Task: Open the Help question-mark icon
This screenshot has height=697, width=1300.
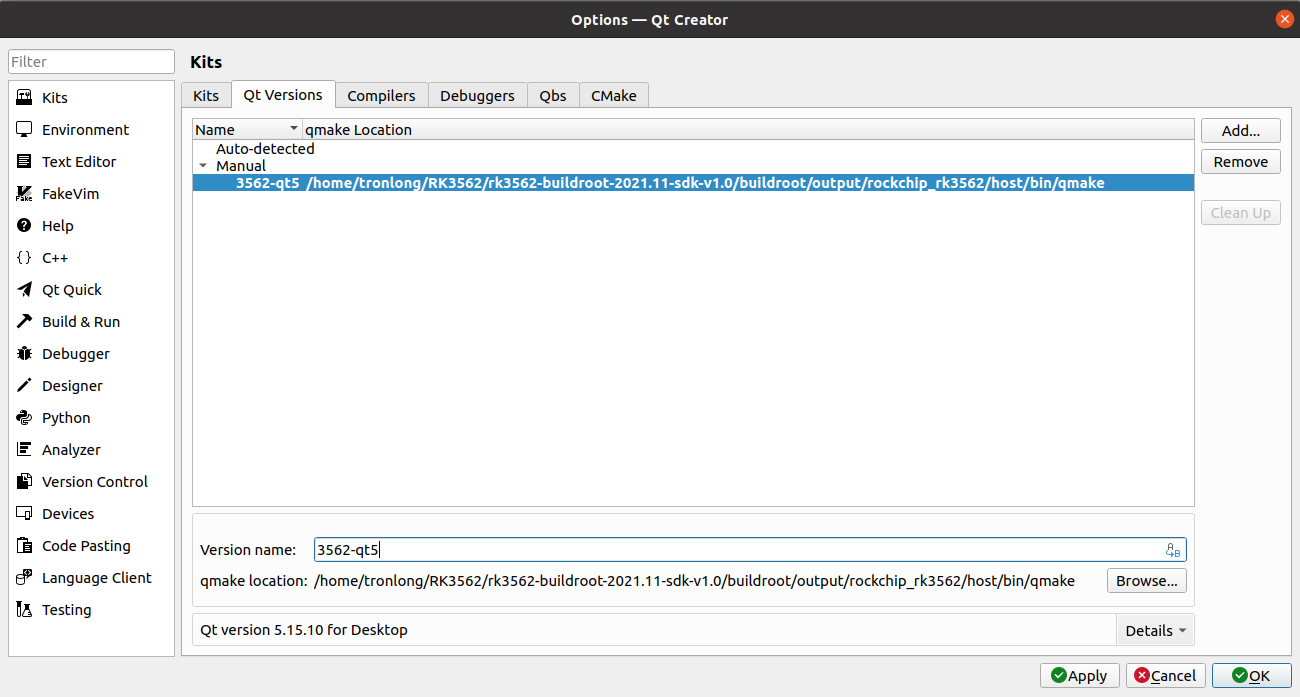Action: 25,226
